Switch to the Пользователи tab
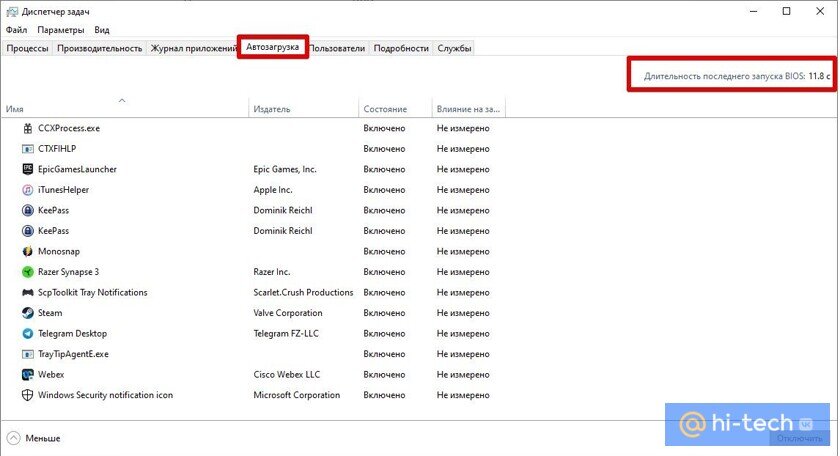This screenshot has width=840, height=456. coord(337,48)
